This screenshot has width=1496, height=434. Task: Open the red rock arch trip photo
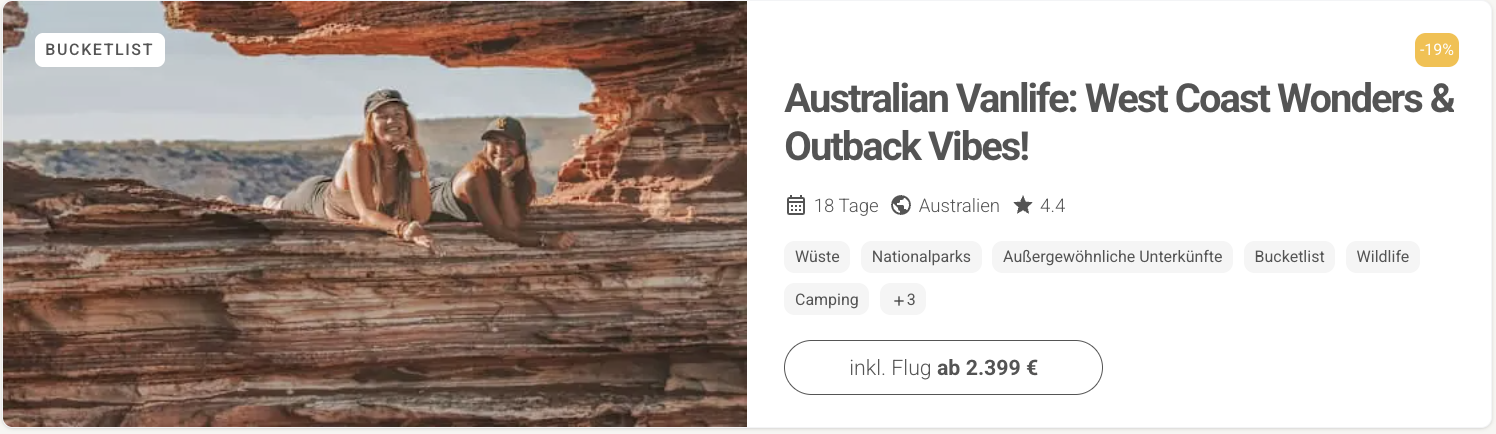tap(374, 214)
